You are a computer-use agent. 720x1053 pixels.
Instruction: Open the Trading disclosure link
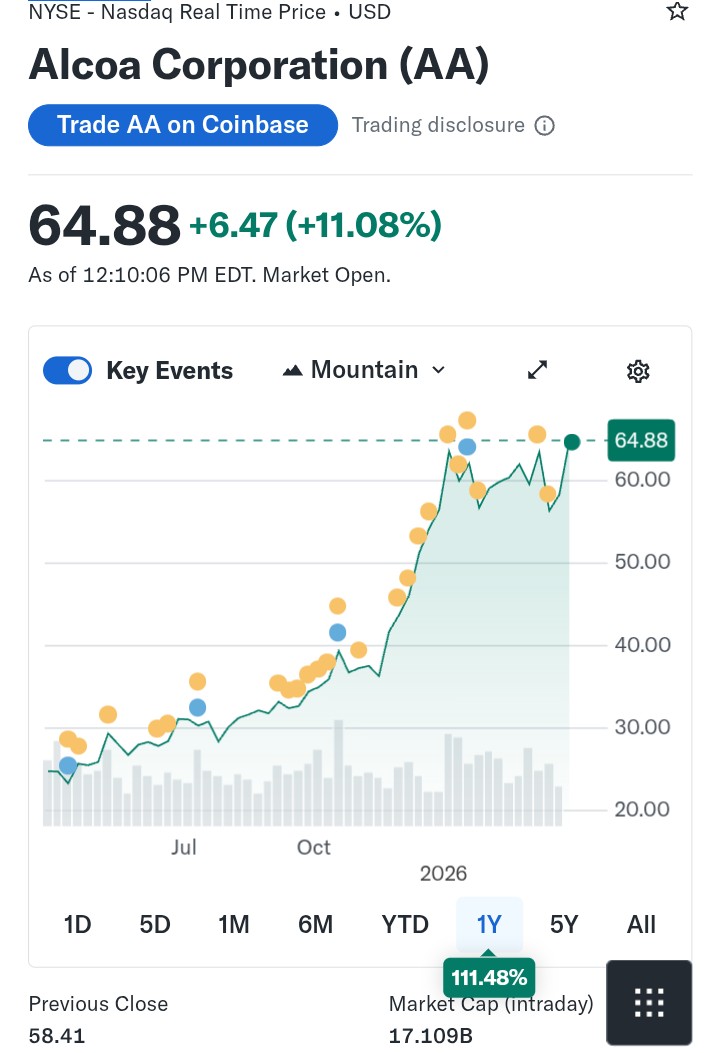[438, 125]
